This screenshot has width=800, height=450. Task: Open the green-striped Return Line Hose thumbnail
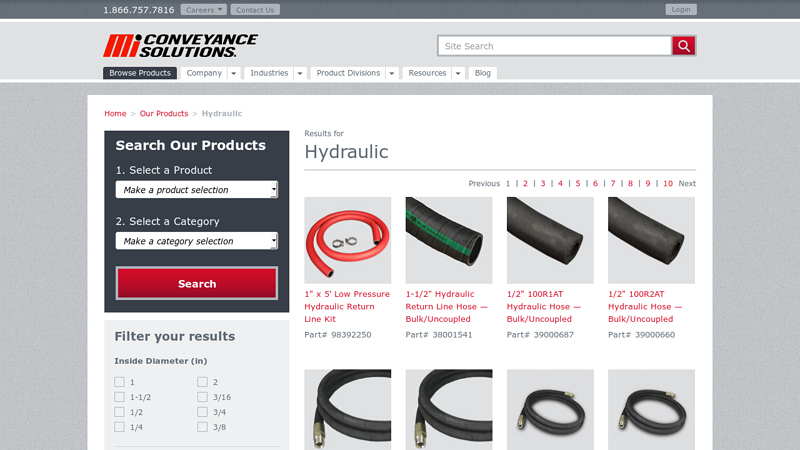coord(449,240)
